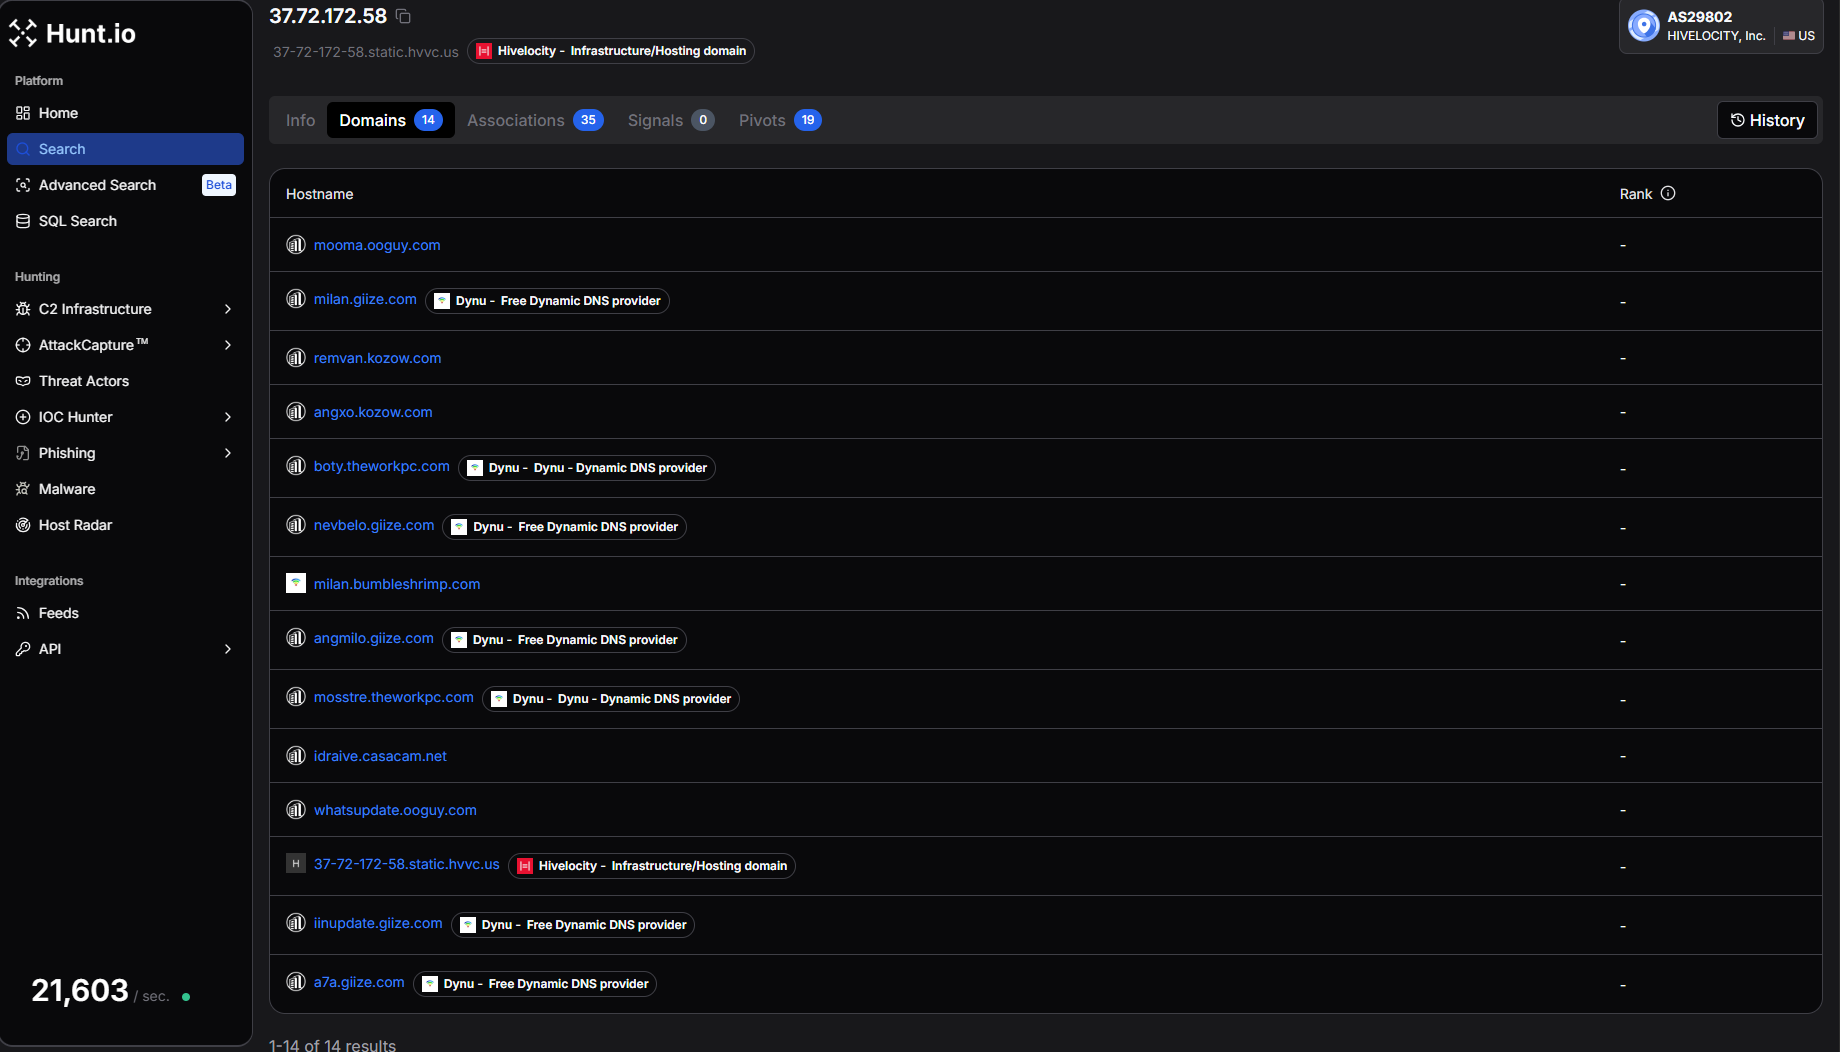The image size is (1840, 1052).
Task: Click the favicon next to milan.bumbleshrimp.com
Action: click(x=296, y=583)
